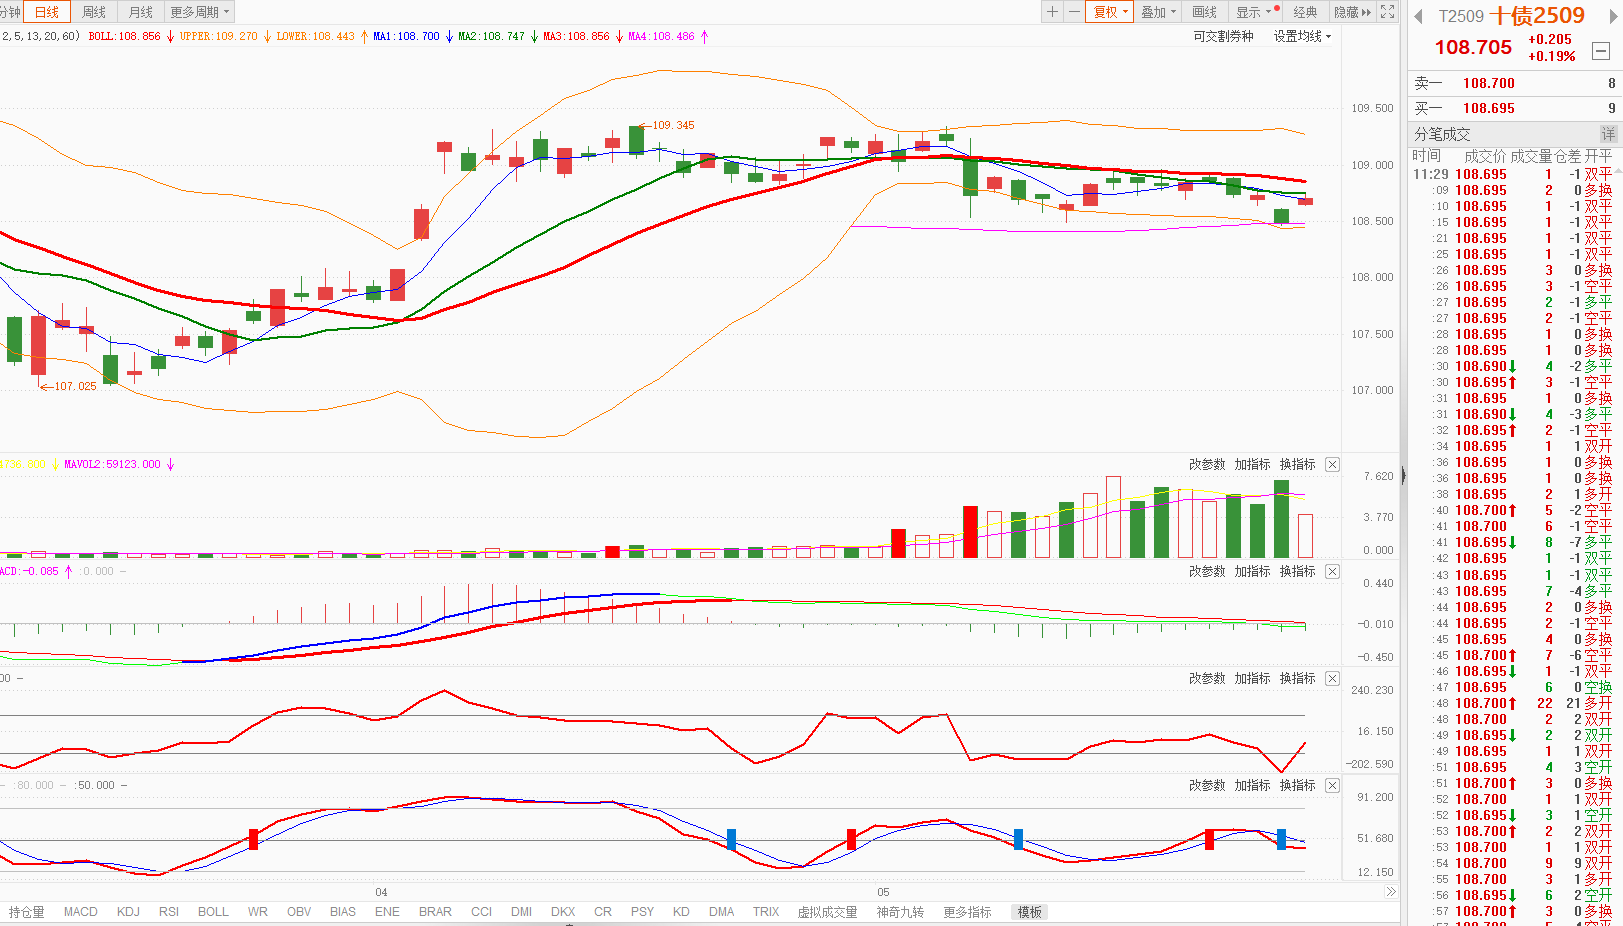Screen dimensions: 1623x926
Task: Click the zoom-out minus icon in the top toolbar
Action: tap(1074, 12)
